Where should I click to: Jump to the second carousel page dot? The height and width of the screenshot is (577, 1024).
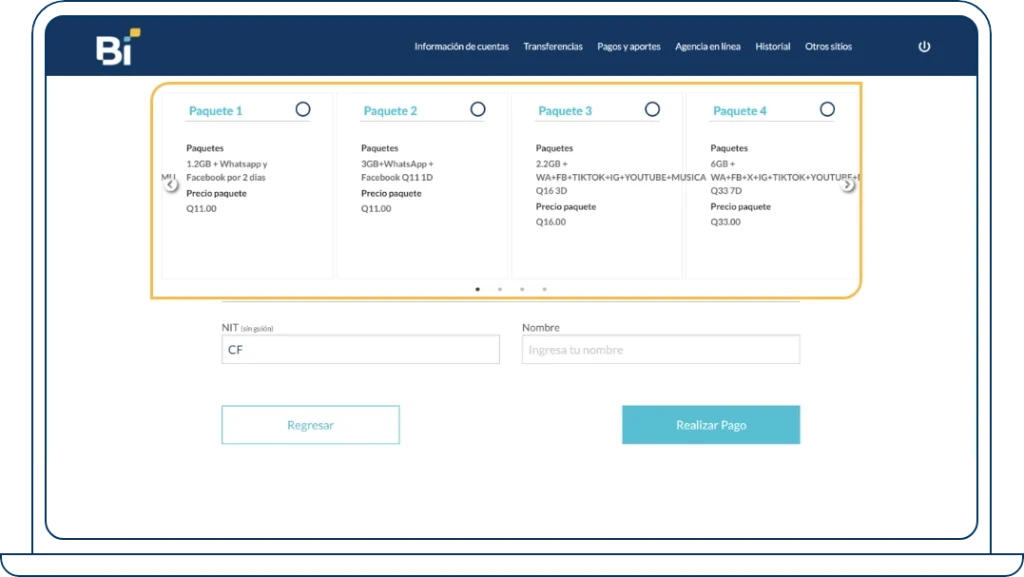point(500,289)
